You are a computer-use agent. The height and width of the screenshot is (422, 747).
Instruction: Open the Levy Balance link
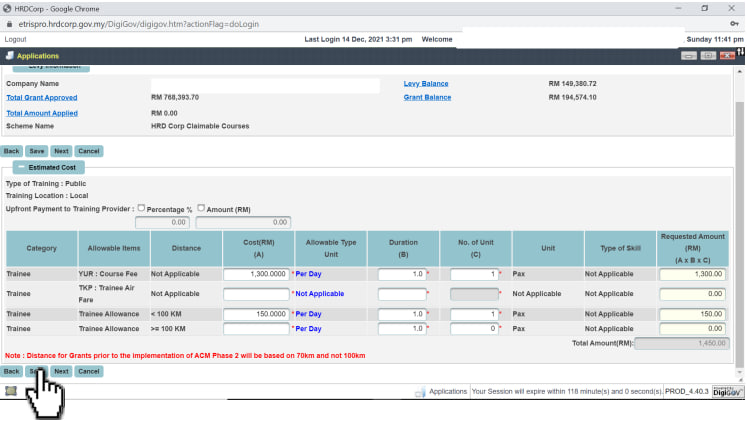[x=426, y=83]
